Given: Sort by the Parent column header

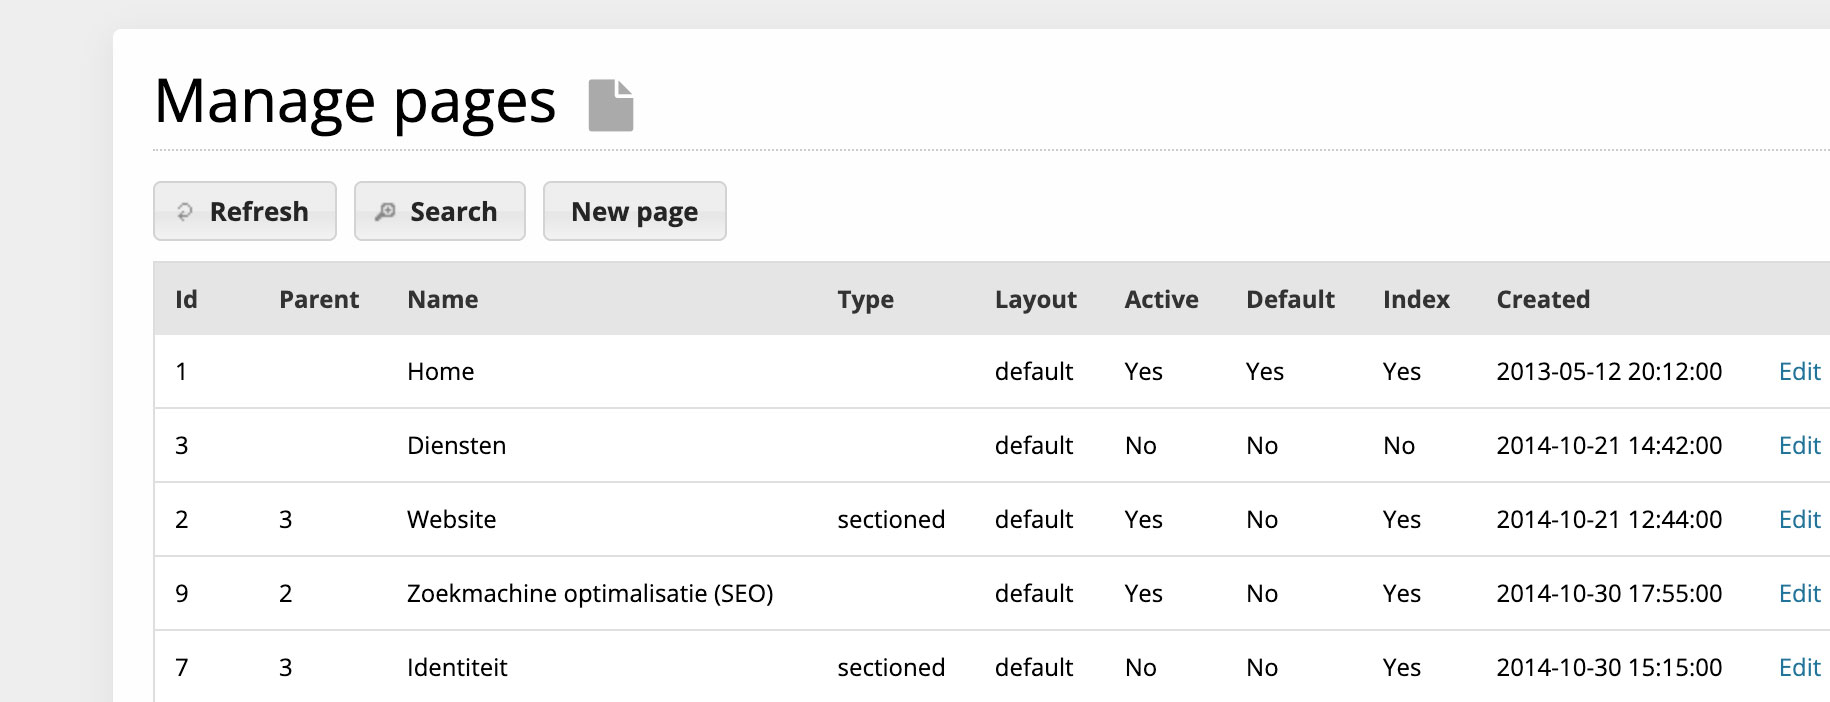Looking at the screenshot, I should 319,299.
